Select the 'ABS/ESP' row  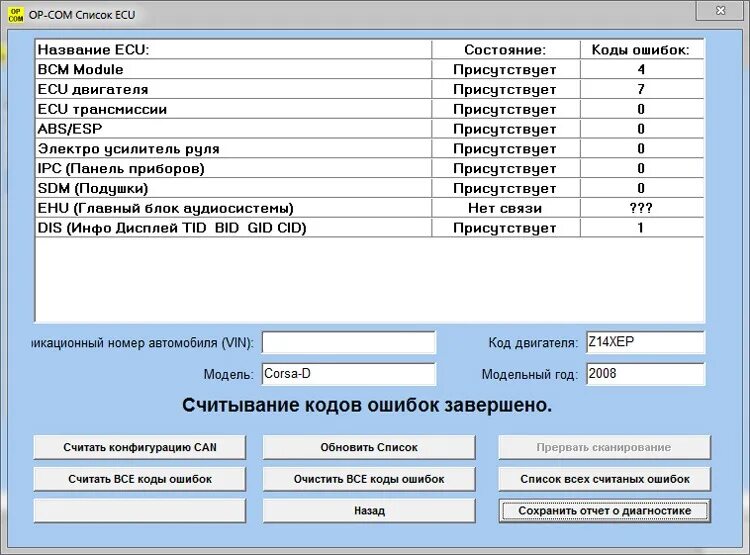[369, 129]
